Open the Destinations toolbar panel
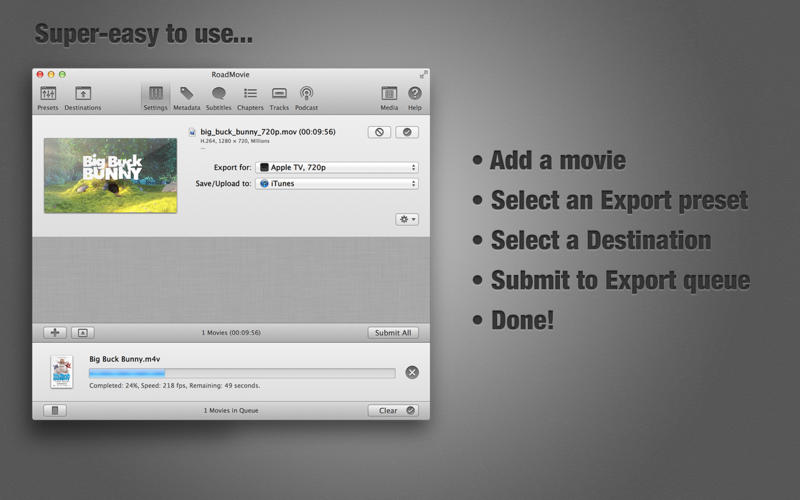Viewport: 800px width, 500px height. pyautogui.click(x=83, y=98)
